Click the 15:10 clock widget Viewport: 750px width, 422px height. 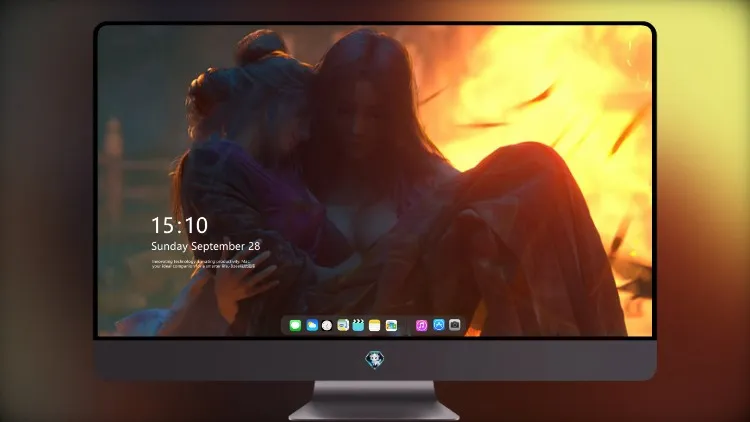coord(179,225)
